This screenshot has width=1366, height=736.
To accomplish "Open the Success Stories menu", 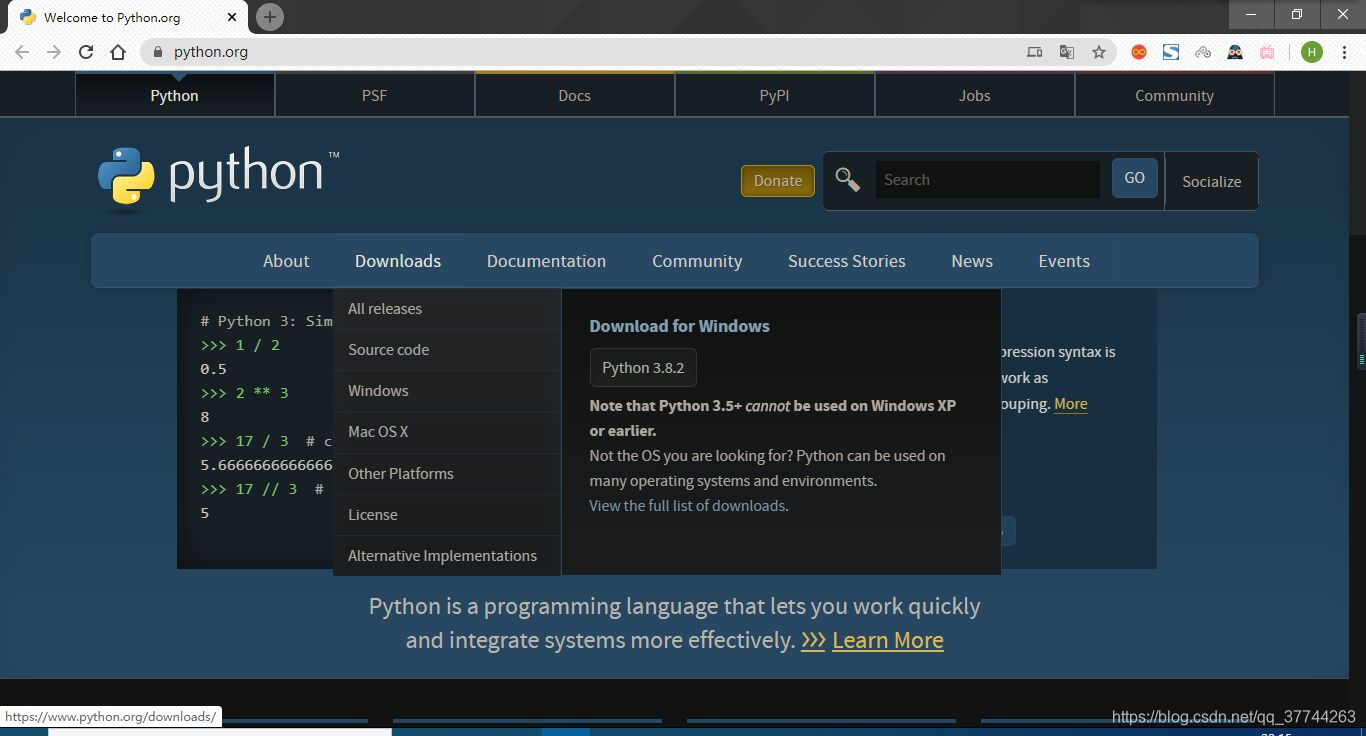I will (x=847, y=261).
